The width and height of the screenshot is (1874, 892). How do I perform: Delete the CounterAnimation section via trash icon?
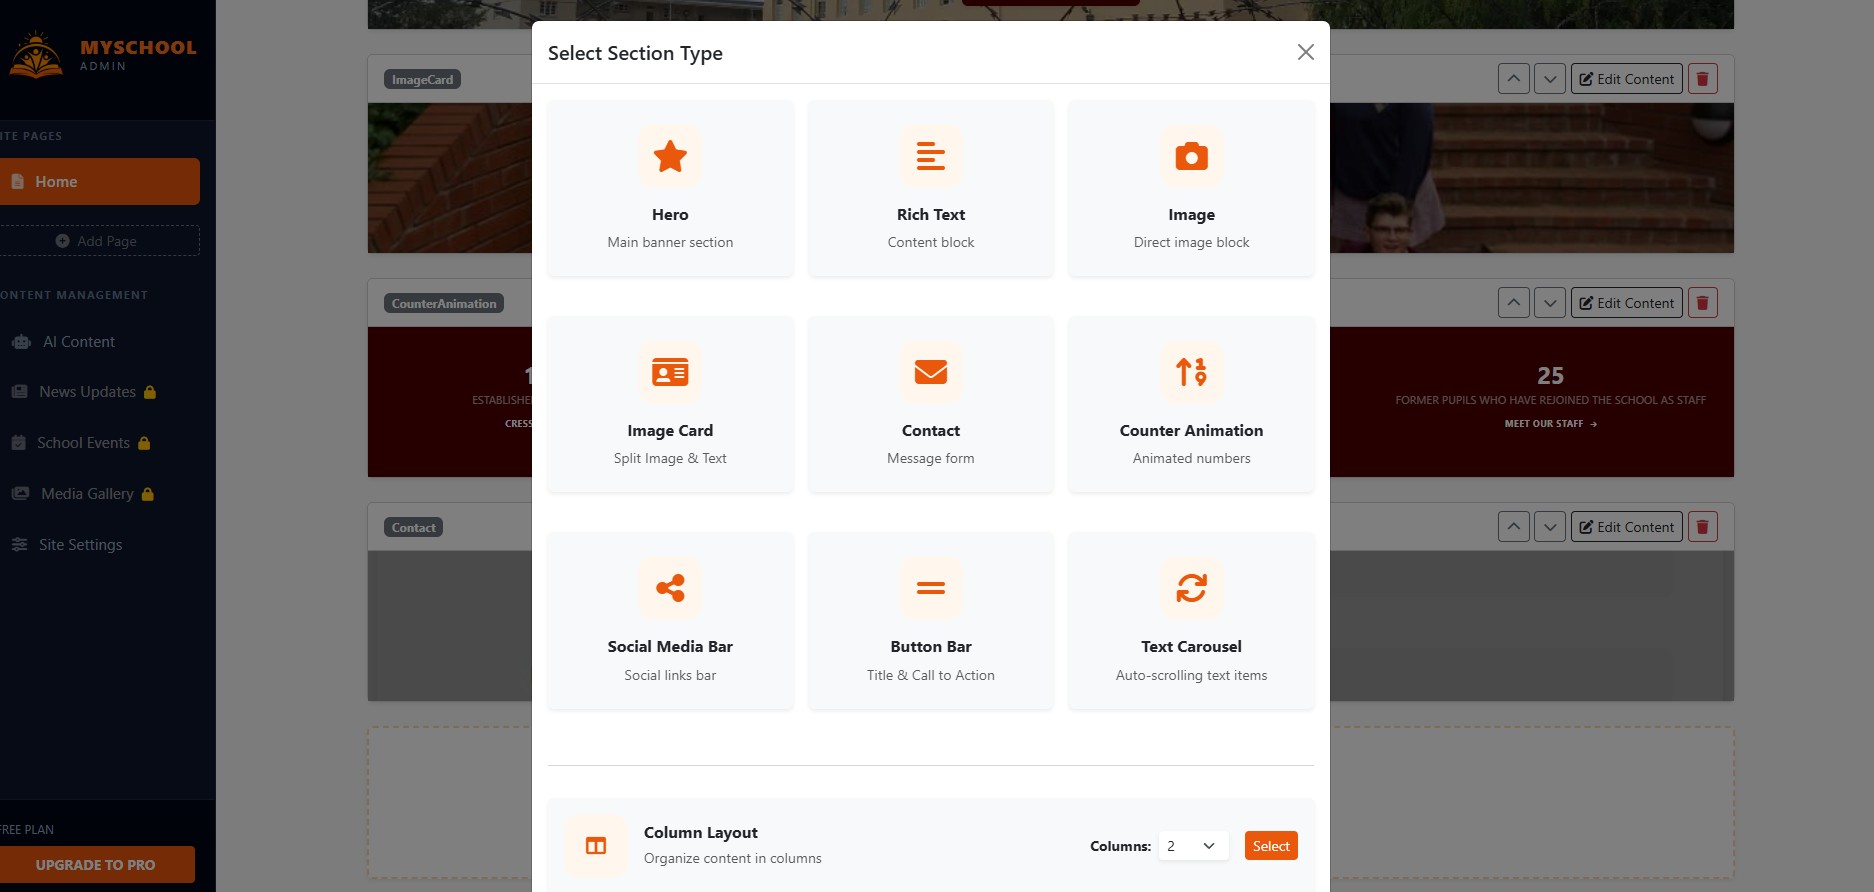(x=1702, y=303)
